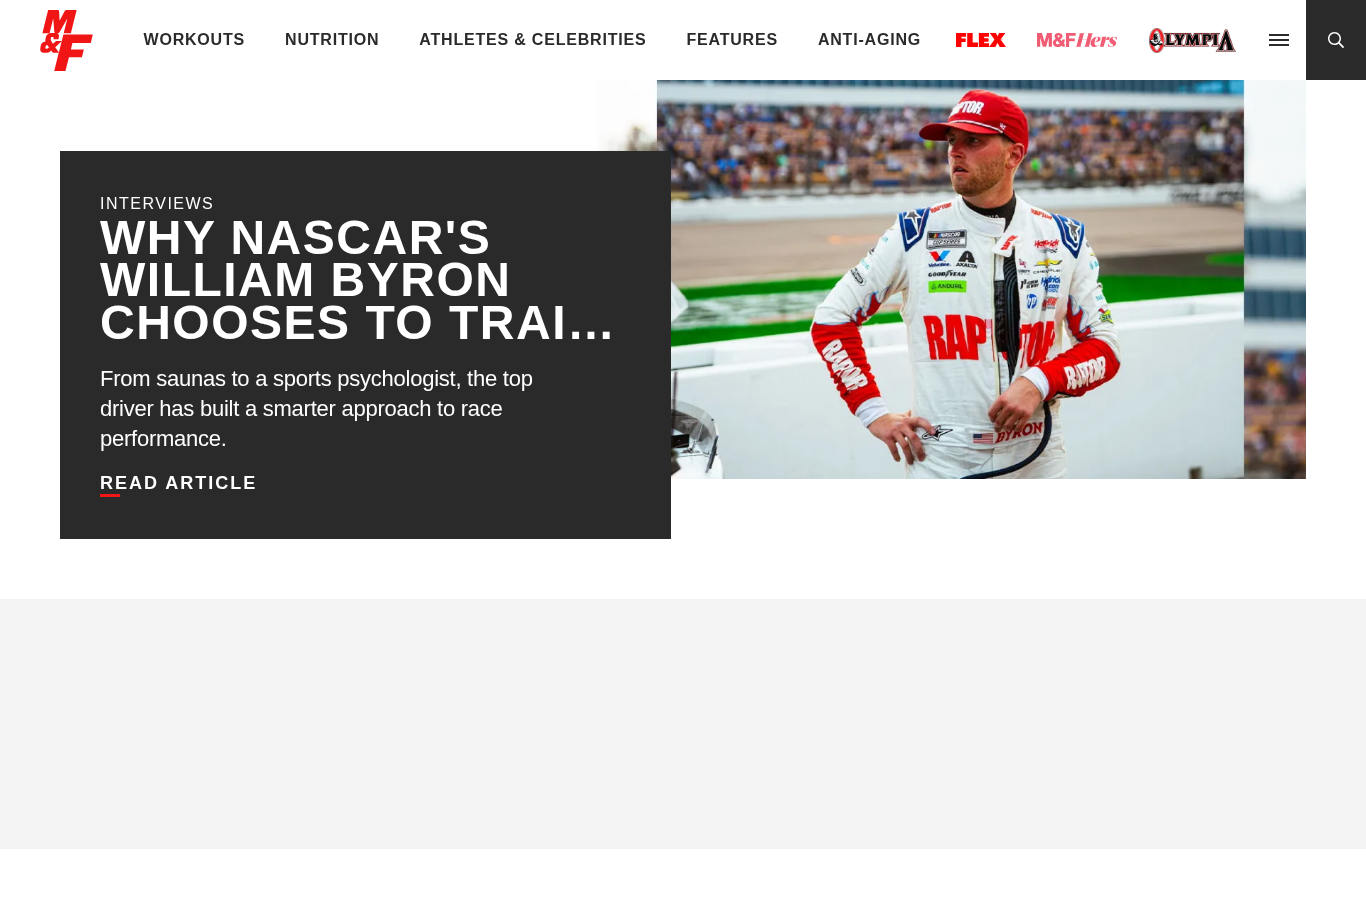The image size is (1366, 900).
Task: Click the Interviews category label
Action: (157, 204)
